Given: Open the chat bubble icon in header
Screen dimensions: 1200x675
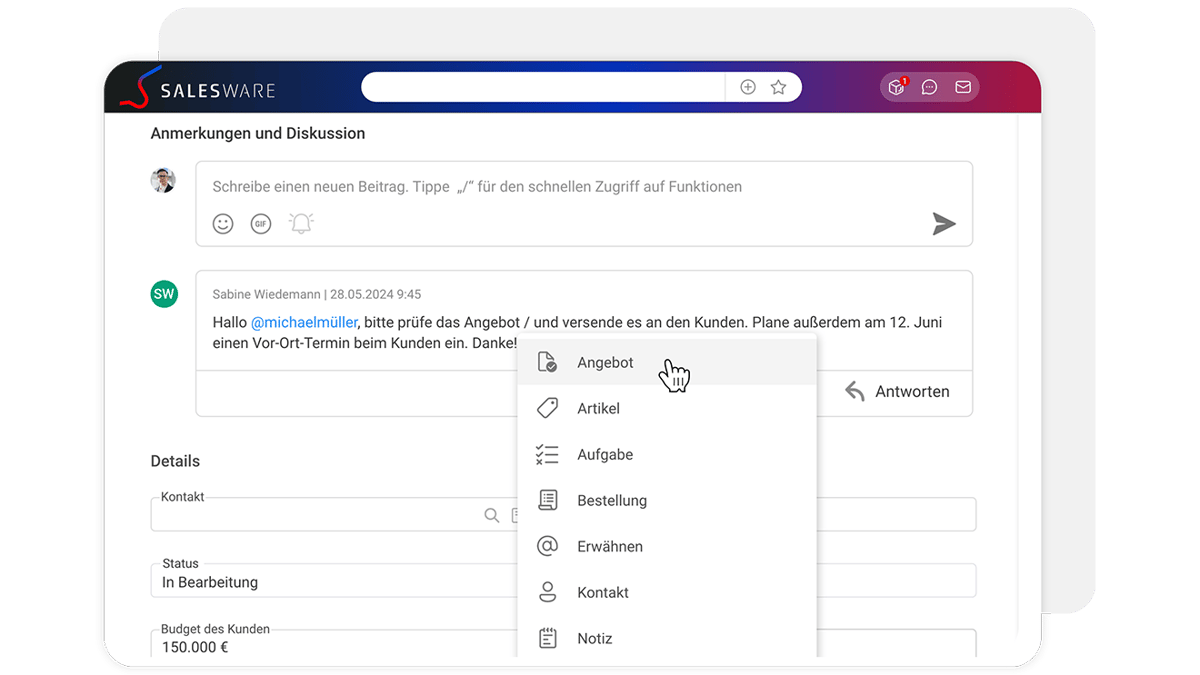Looking at the screenshot, I should pos(929,88).
